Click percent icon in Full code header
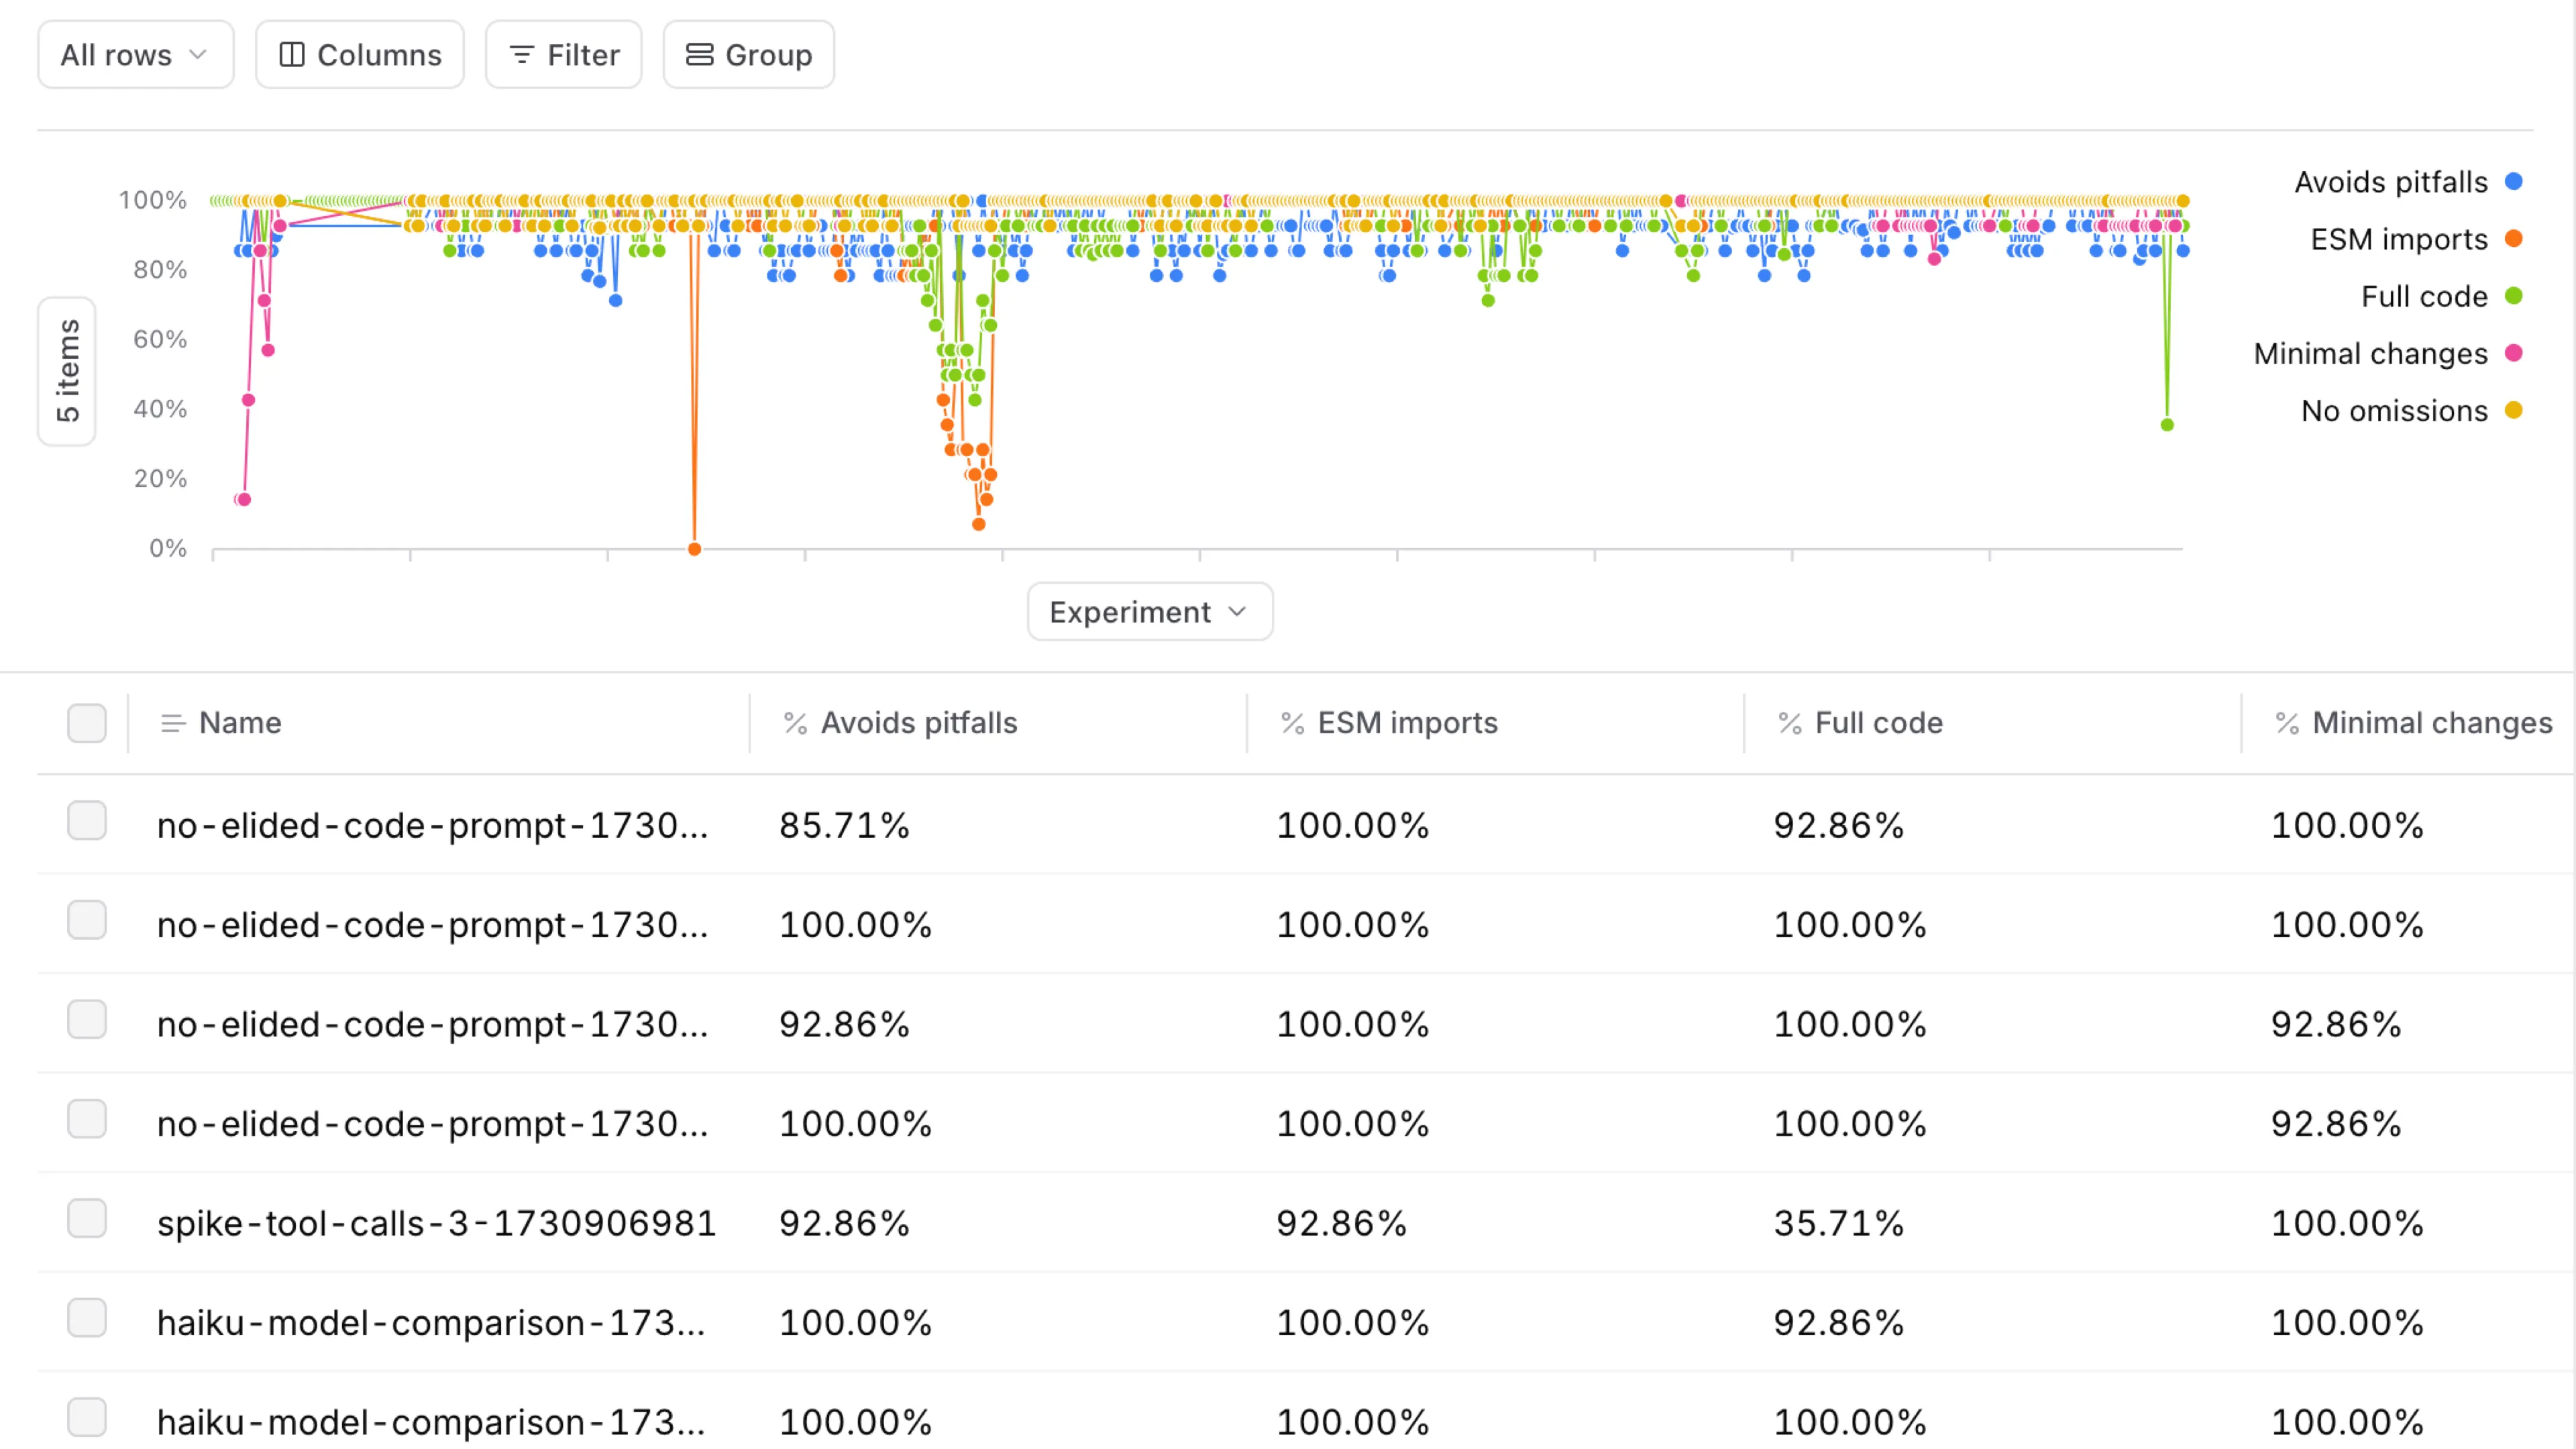The image size is (2576, 1449). 1789,723
